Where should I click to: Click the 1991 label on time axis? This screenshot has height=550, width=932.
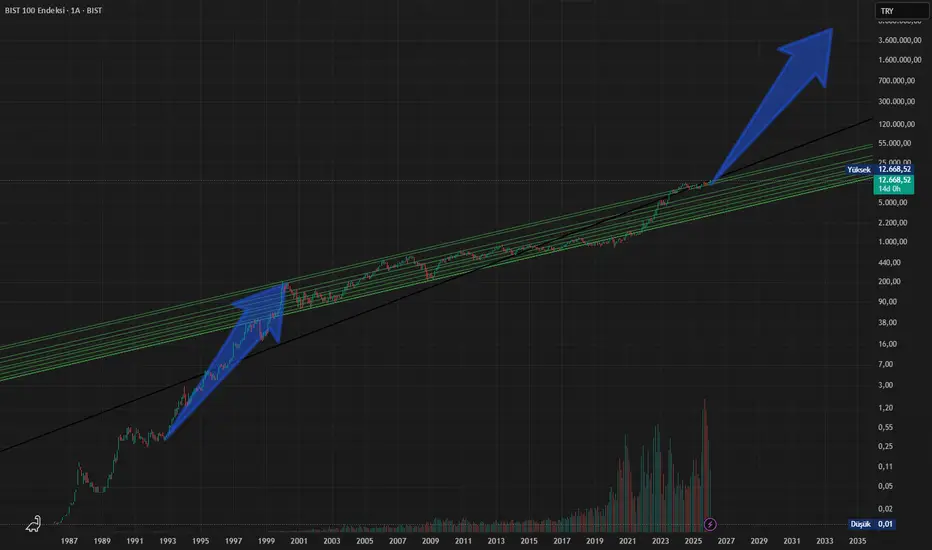pos(135,541)
